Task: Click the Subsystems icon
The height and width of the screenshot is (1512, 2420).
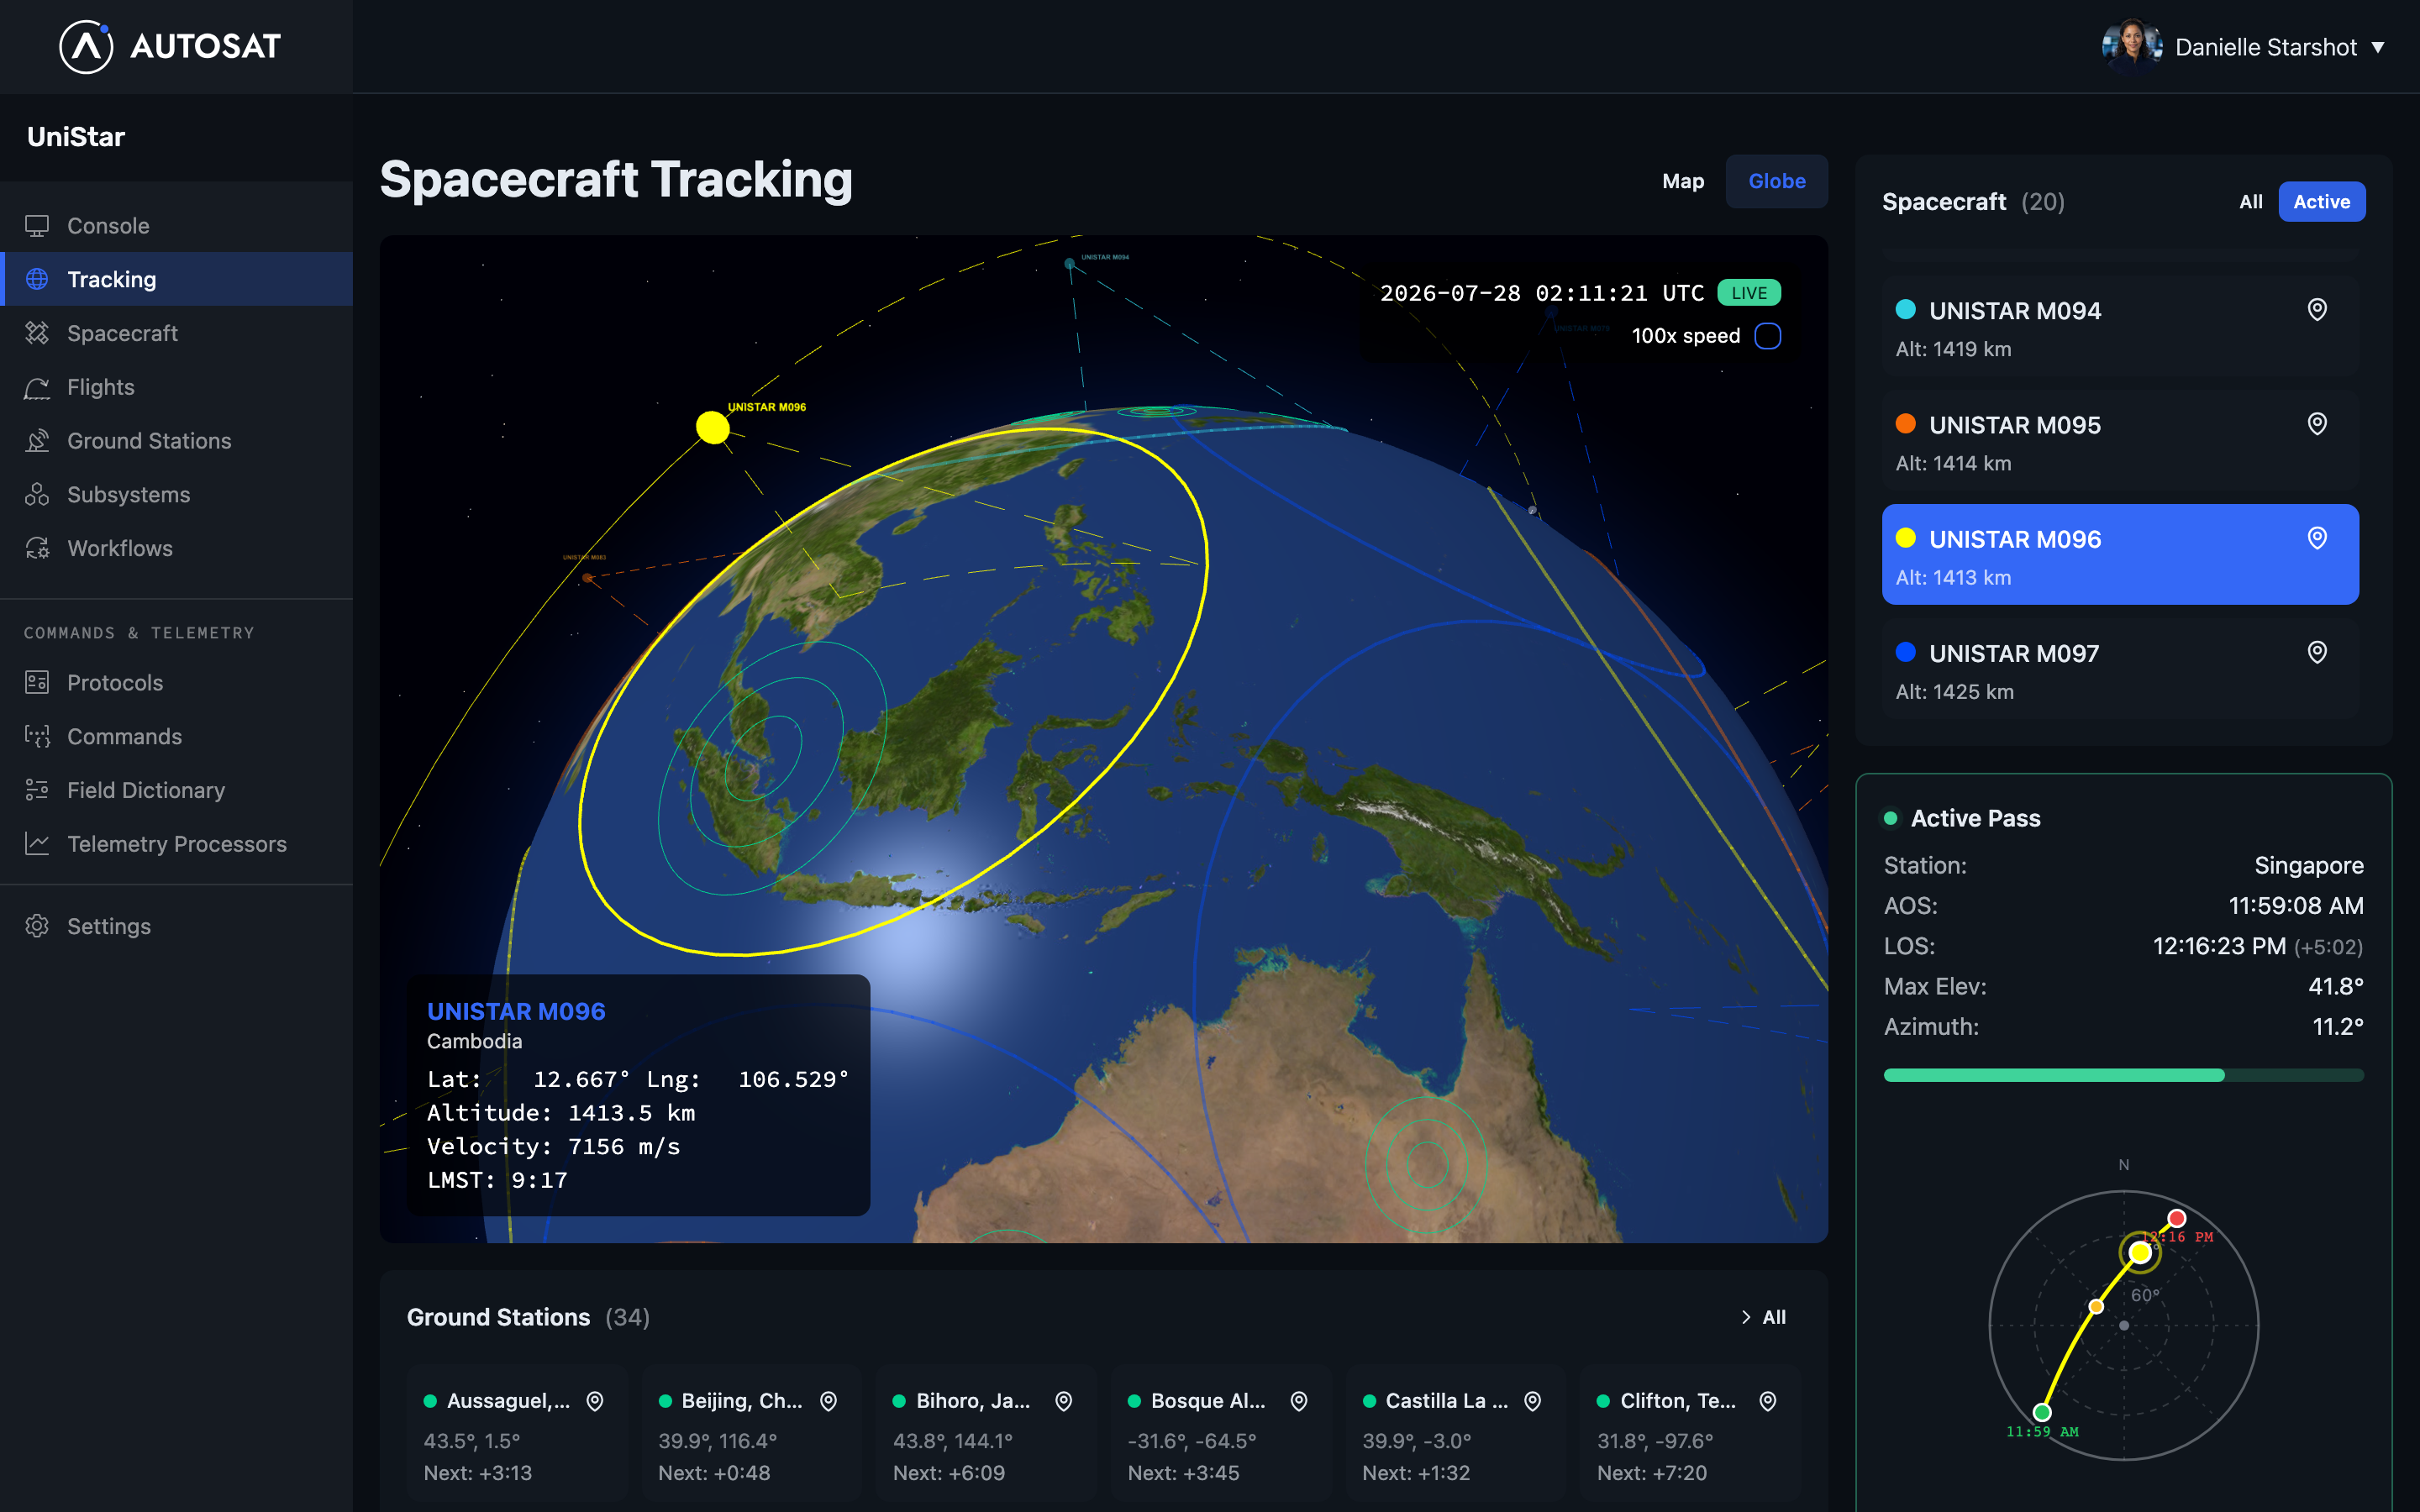Action: tap(37, 495)
